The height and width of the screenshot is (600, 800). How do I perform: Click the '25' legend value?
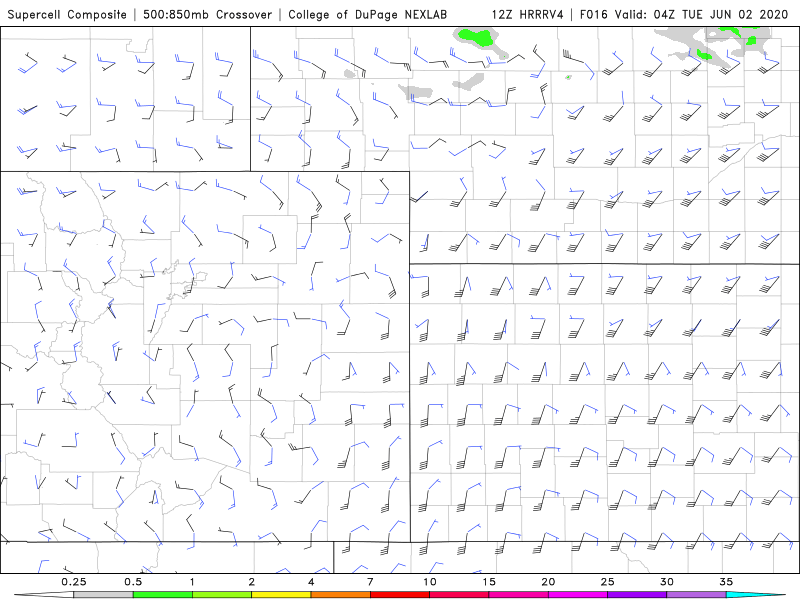click(x=608, y=582)
